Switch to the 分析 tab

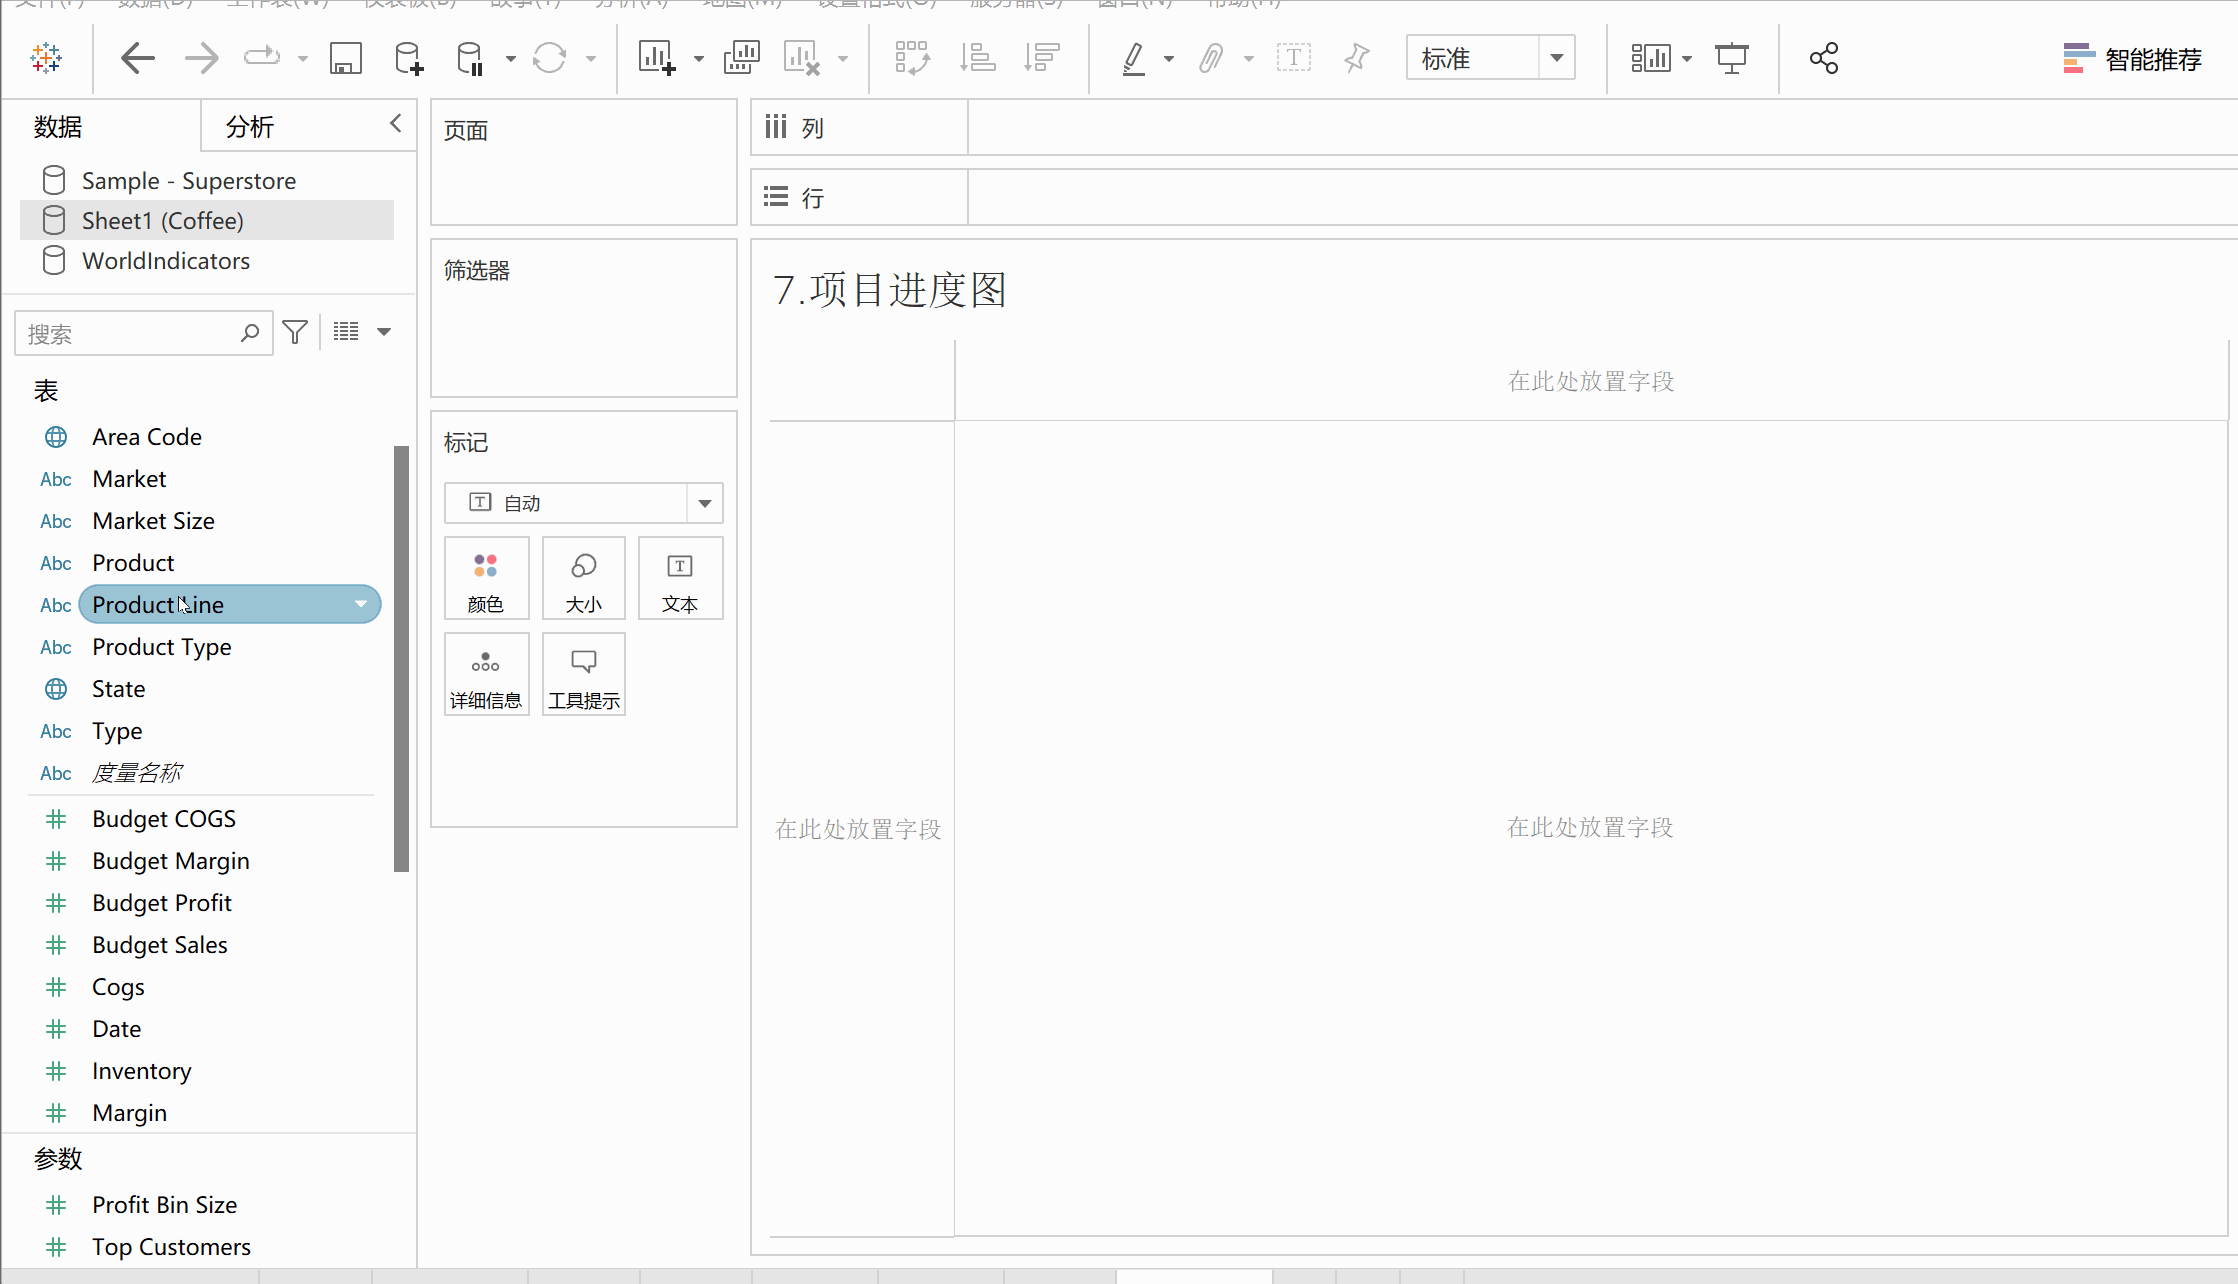point(250,126)
